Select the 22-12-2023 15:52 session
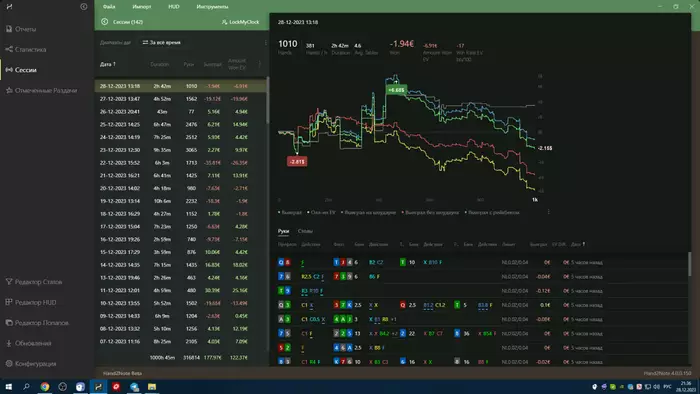 coord(180,163)
